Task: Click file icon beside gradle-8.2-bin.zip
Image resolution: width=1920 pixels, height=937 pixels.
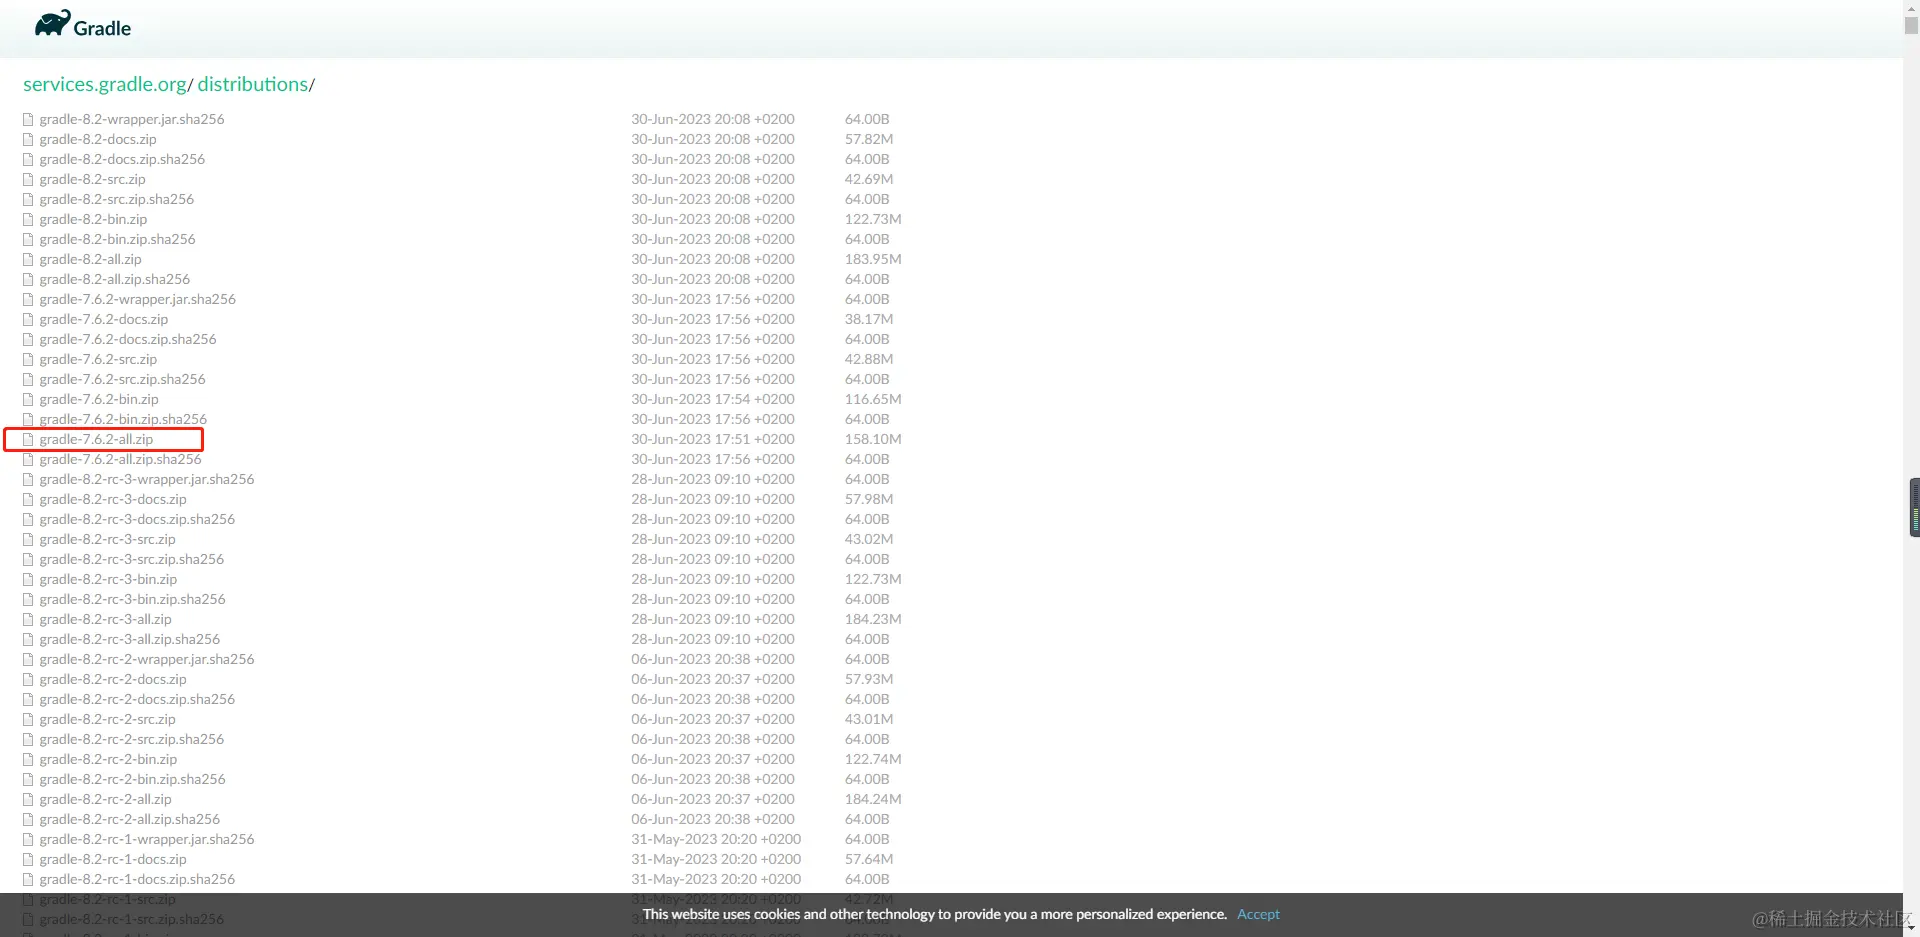Action: [28, 219]
